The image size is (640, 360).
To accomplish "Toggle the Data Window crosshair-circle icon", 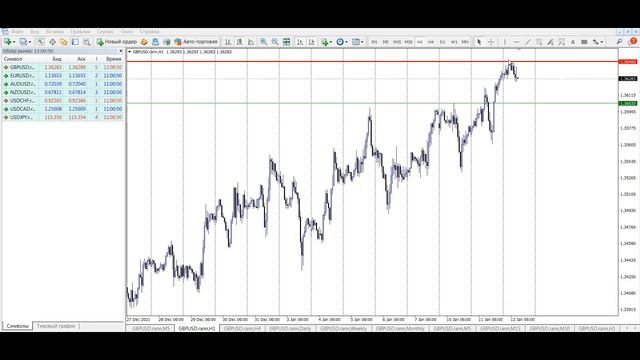I will click(x=52, y=42).
